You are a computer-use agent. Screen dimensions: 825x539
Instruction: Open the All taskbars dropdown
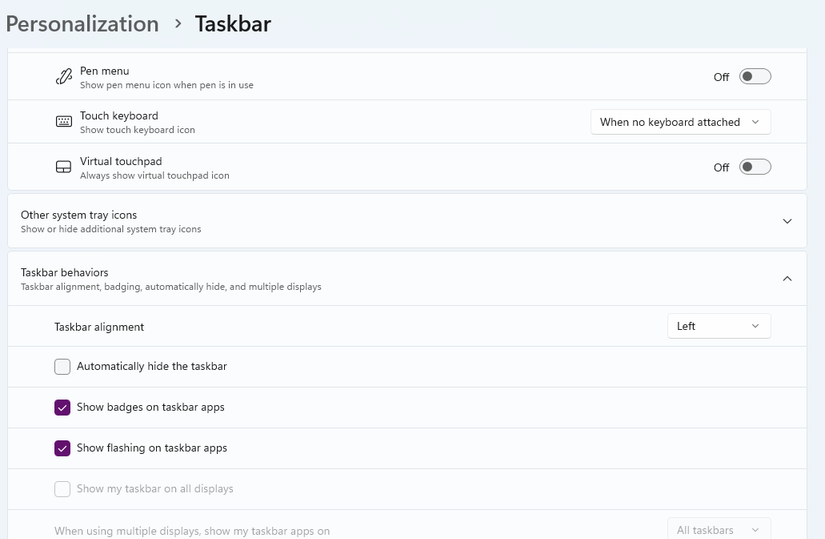[718, 530]
